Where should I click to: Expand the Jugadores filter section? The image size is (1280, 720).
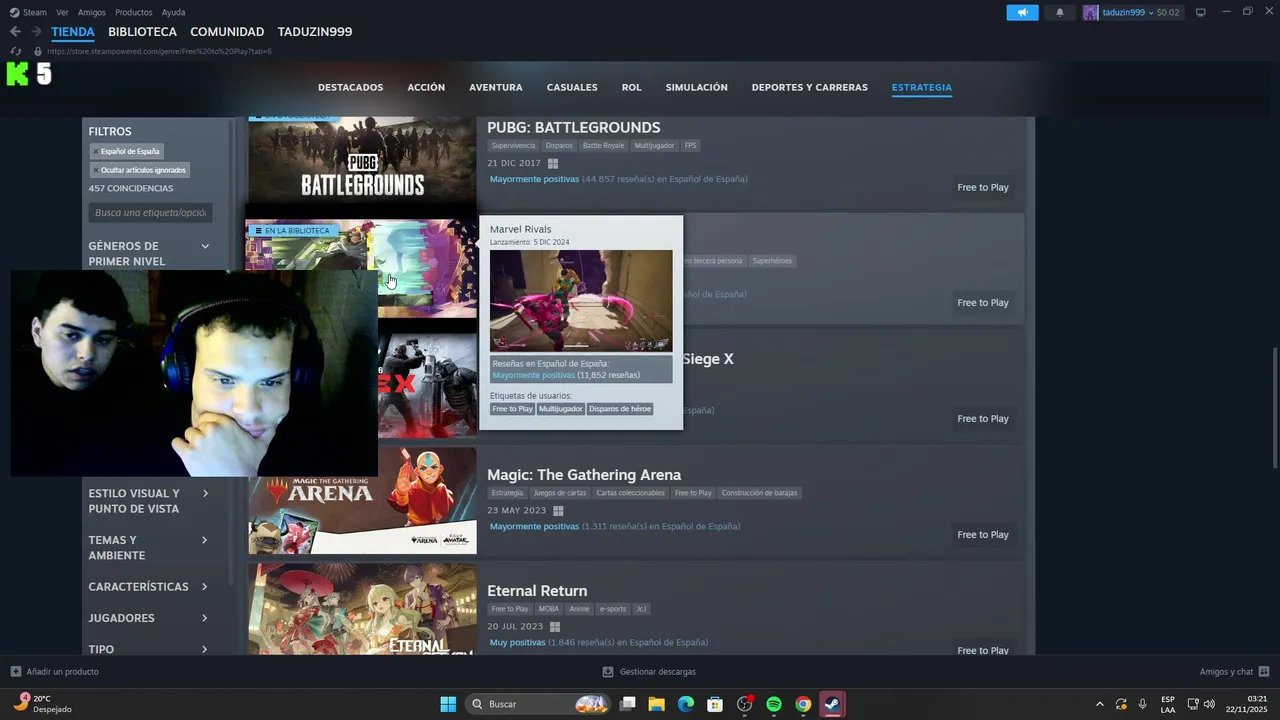205,618
